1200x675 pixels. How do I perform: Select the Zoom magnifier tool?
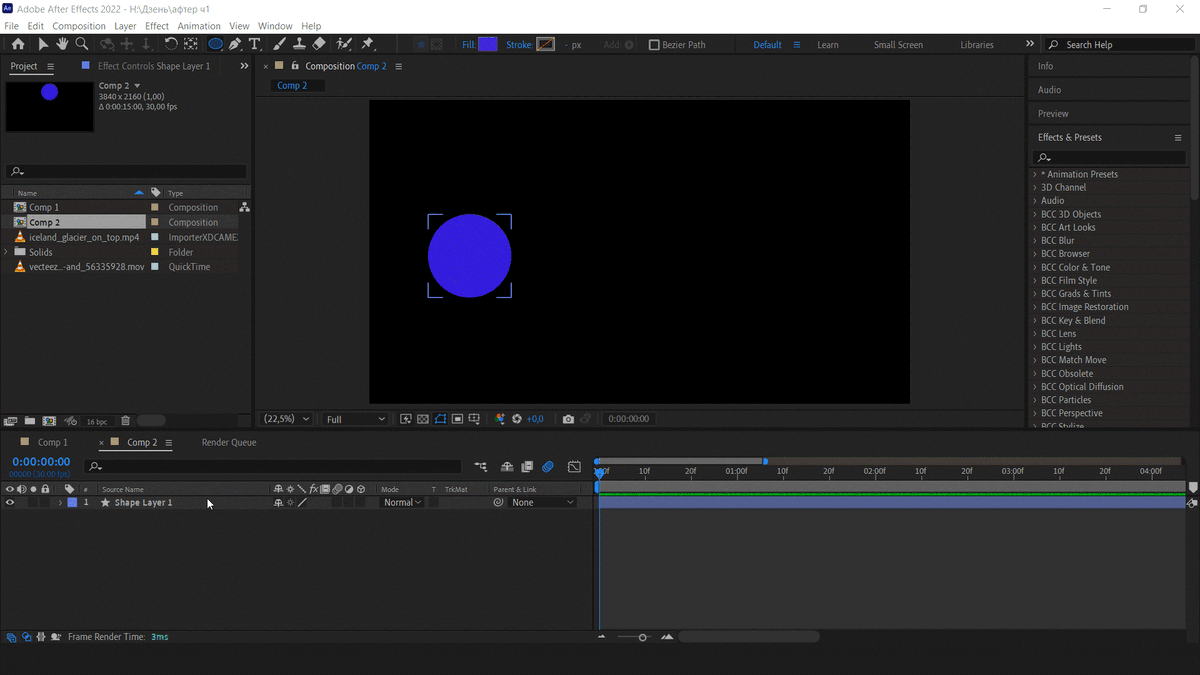(82, 44)
